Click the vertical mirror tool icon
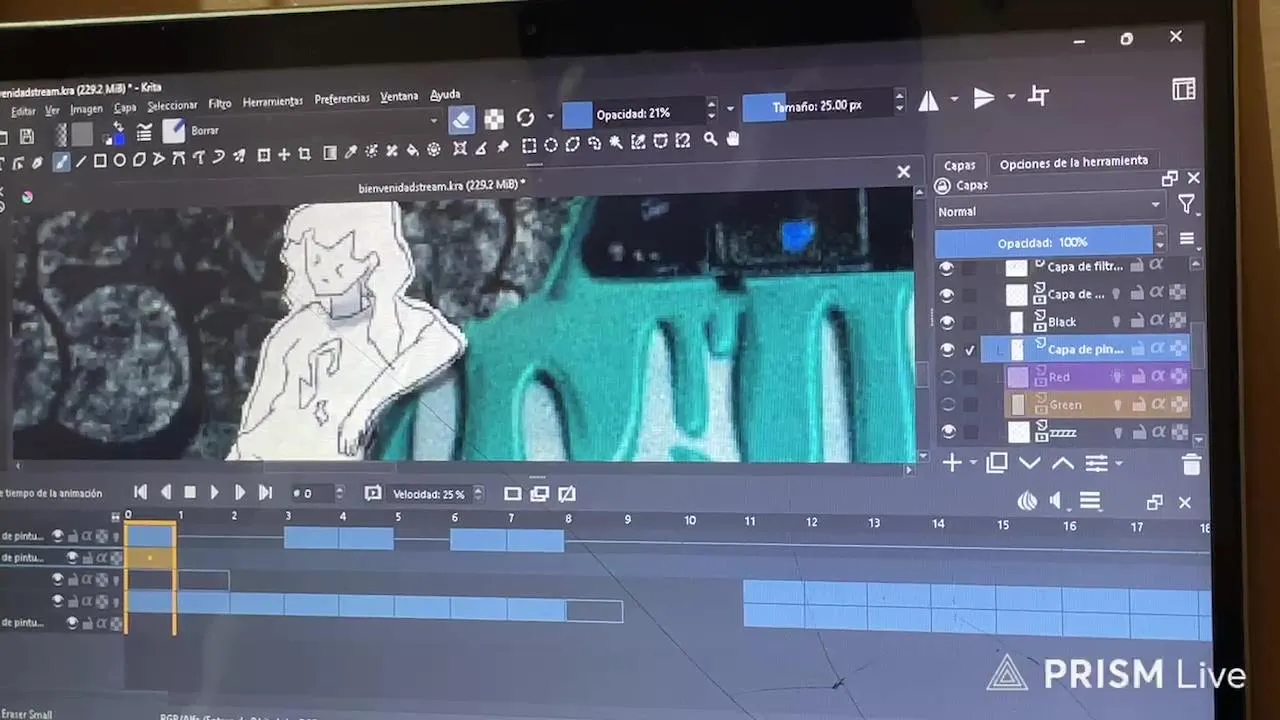This screenshot has height=720, width=1280. [x=984, y=97]
